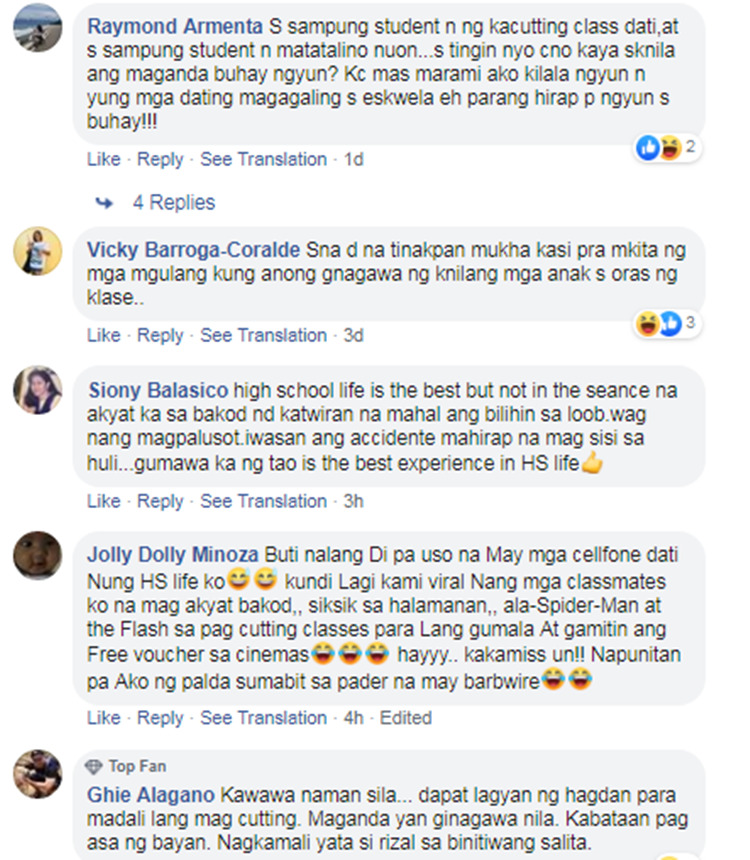This screenshot has width=750, height=860.
Task: Open Vicky Barroga-Coralde's profile picture
Action: (37, 251)
